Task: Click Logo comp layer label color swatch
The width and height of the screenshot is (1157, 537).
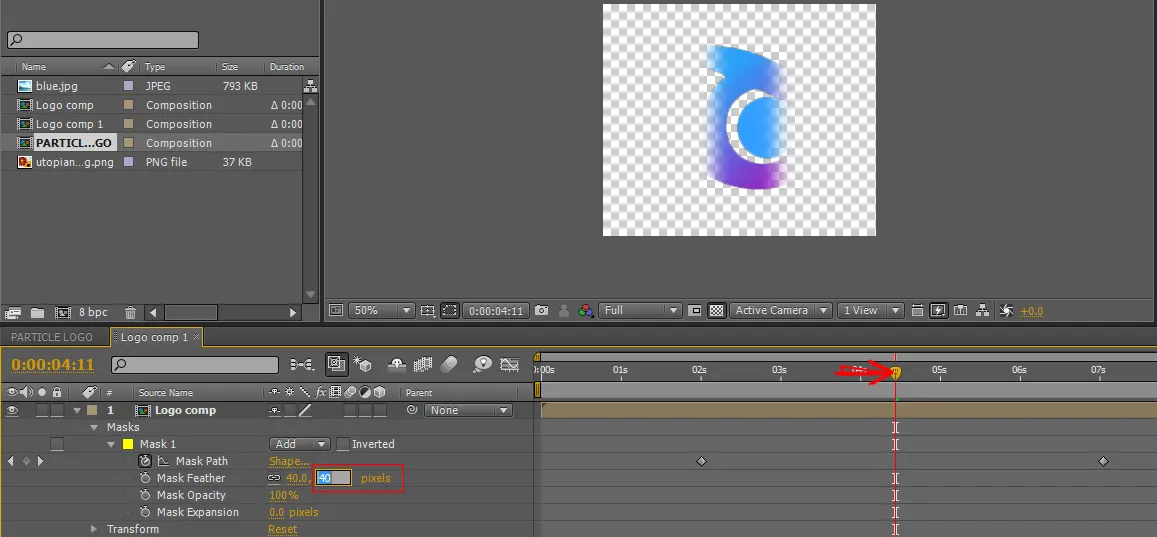Action: click(91, 410)
